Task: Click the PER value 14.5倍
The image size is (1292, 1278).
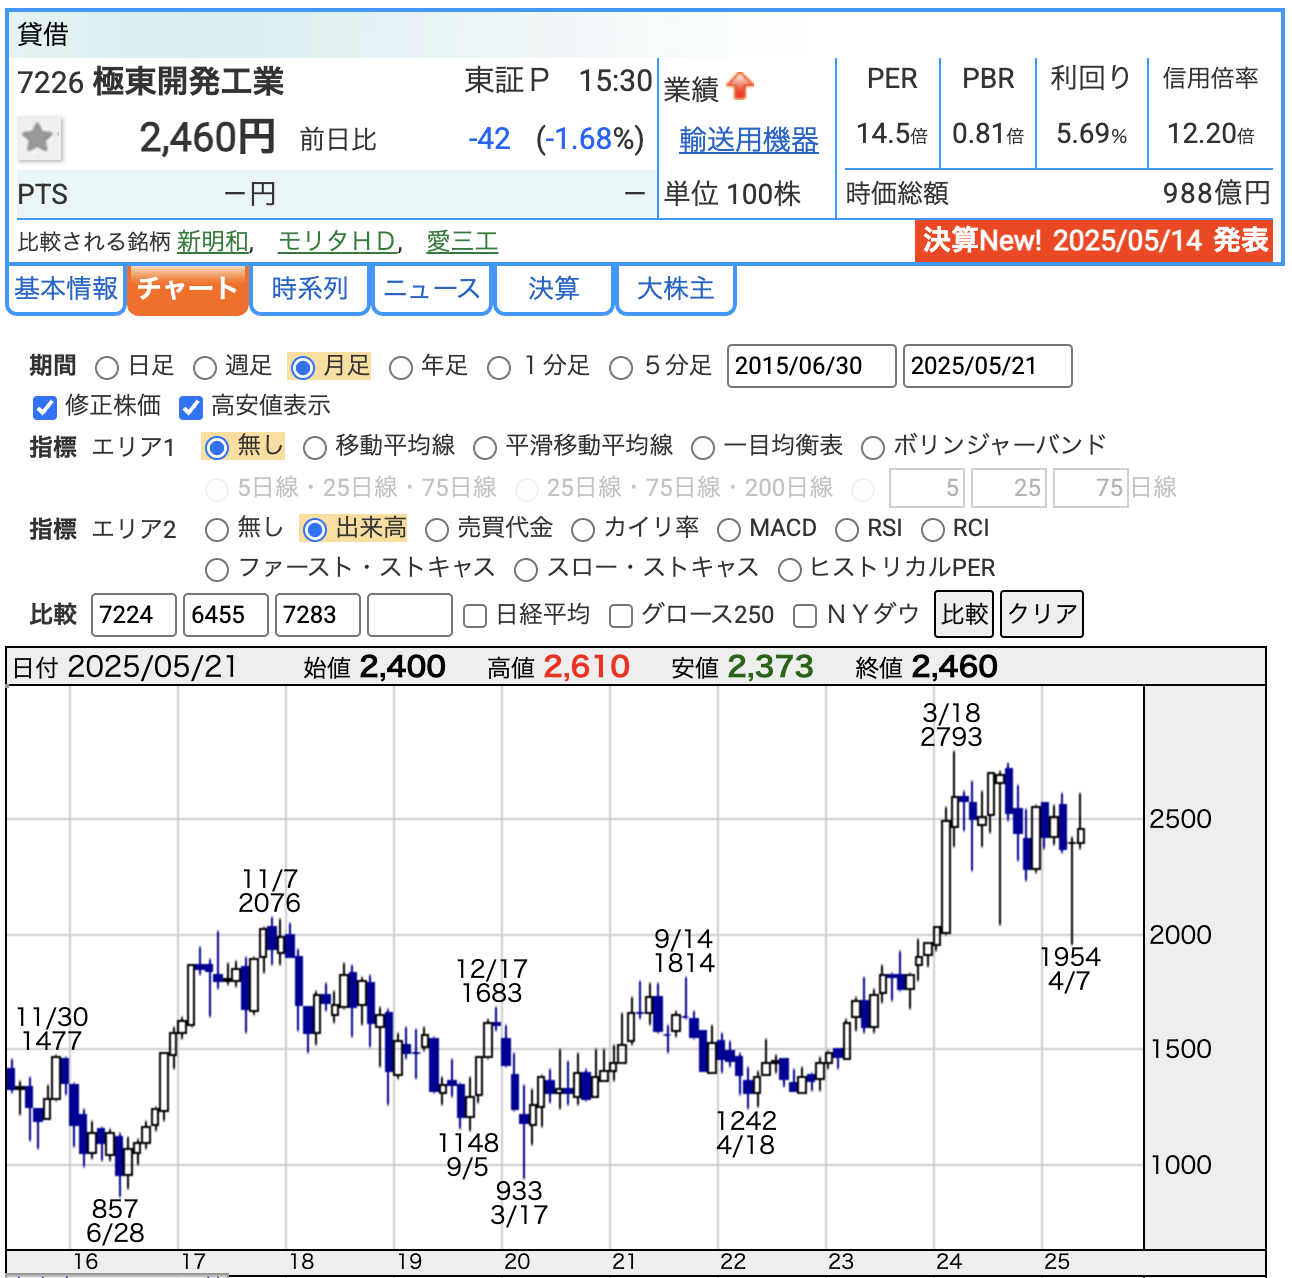Action: tap(892, 134)
